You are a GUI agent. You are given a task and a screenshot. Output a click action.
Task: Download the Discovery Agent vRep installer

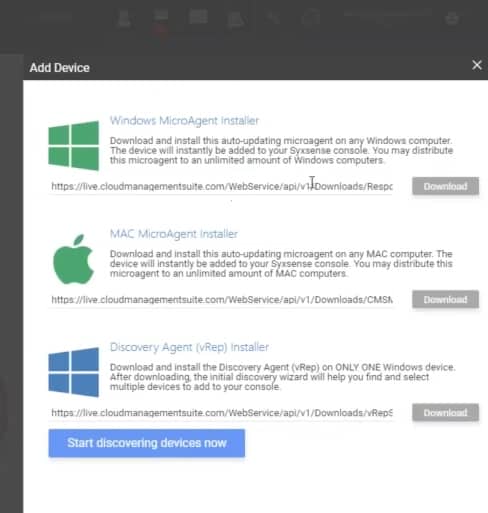(x=445, y=413)
